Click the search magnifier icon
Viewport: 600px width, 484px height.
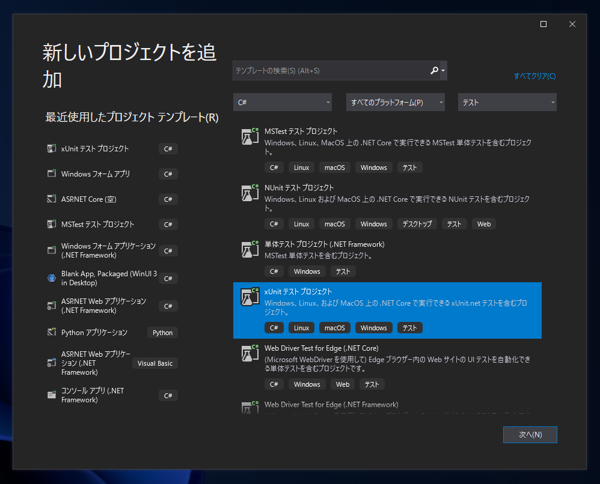click(x=434, y=70)
